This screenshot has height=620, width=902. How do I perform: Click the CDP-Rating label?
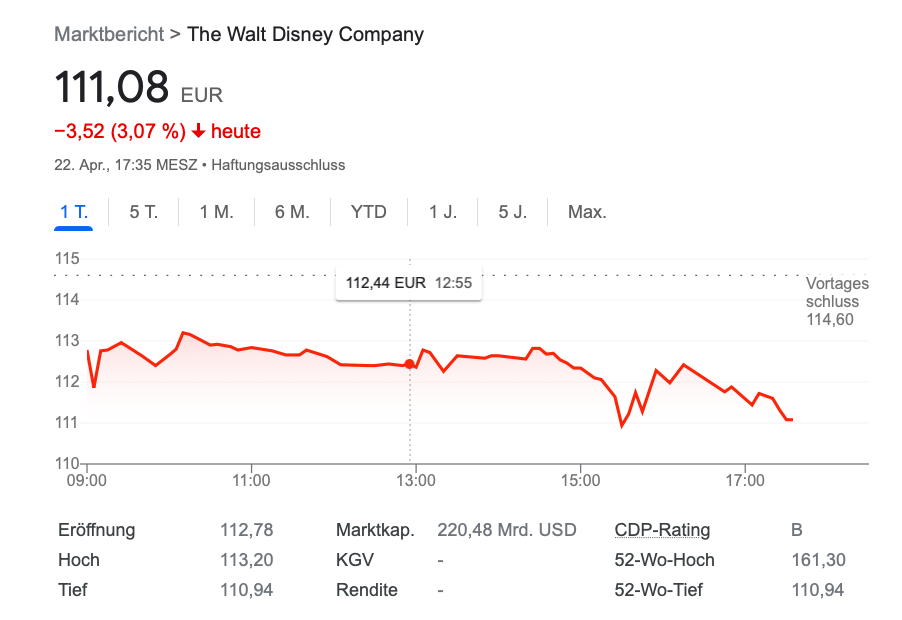pos(662,530)
